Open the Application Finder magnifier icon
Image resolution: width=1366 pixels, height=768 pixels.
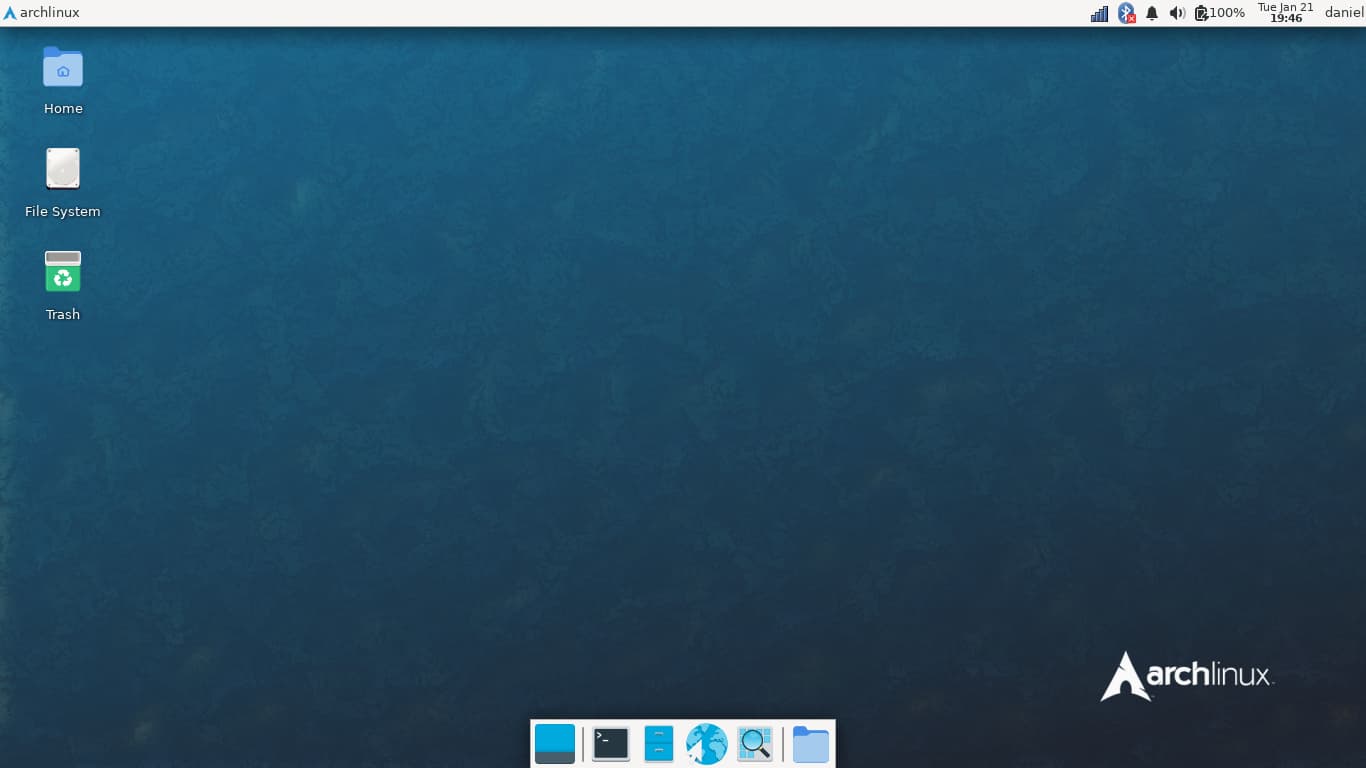click(x=755, y=744)
